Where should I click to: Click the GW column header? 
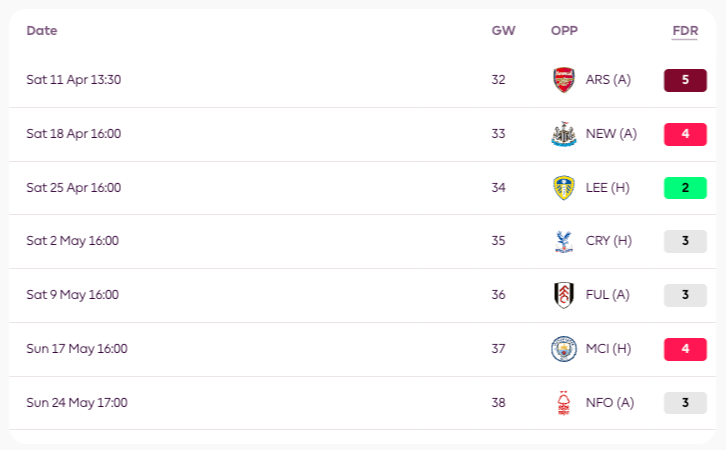point(503,31)
